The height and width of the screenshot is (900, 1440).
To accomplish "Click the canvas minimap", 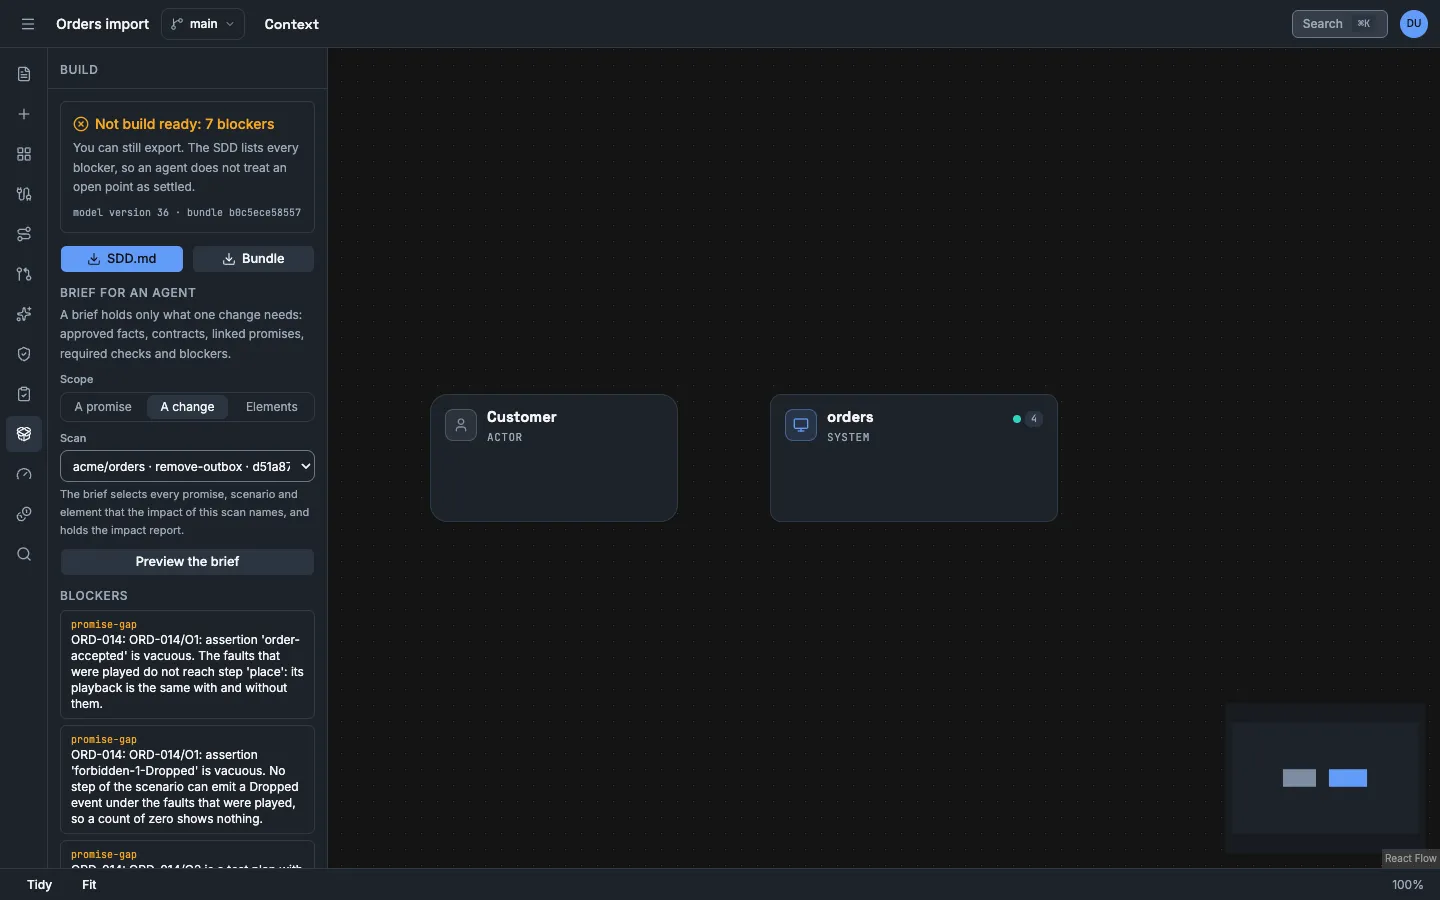I will pos(1325,778).
